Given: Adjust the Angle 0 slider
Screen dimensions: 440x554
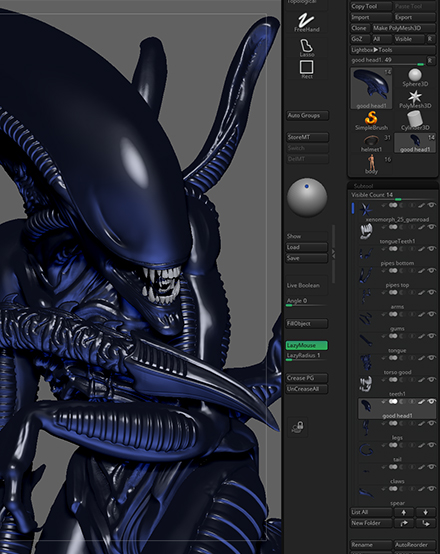Looking at the screenshot, I should pos(306,302).
